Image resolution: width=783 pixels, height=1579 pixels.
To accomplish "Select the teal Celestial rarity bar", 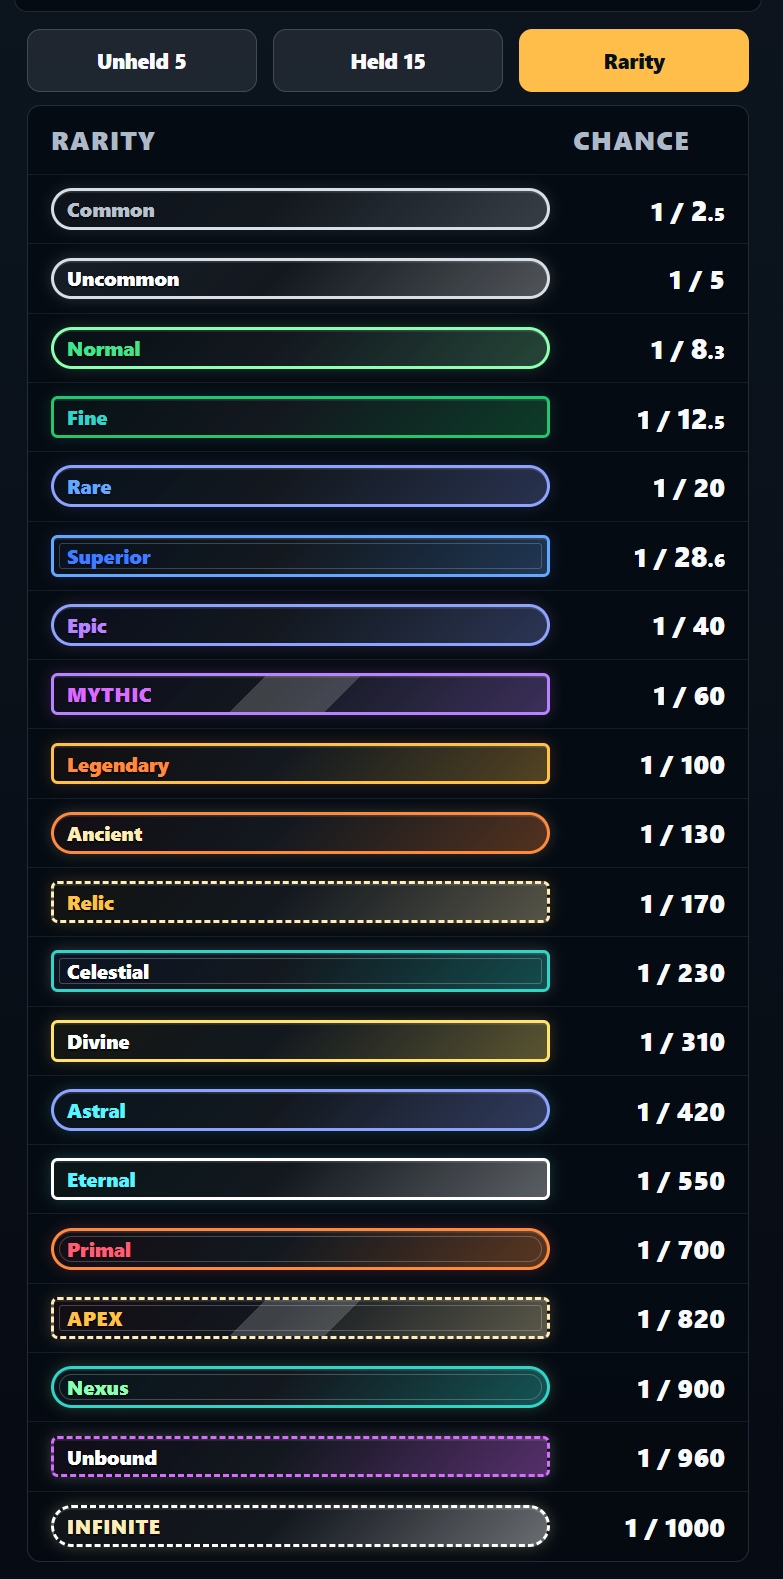I will (x=300, y=971).
